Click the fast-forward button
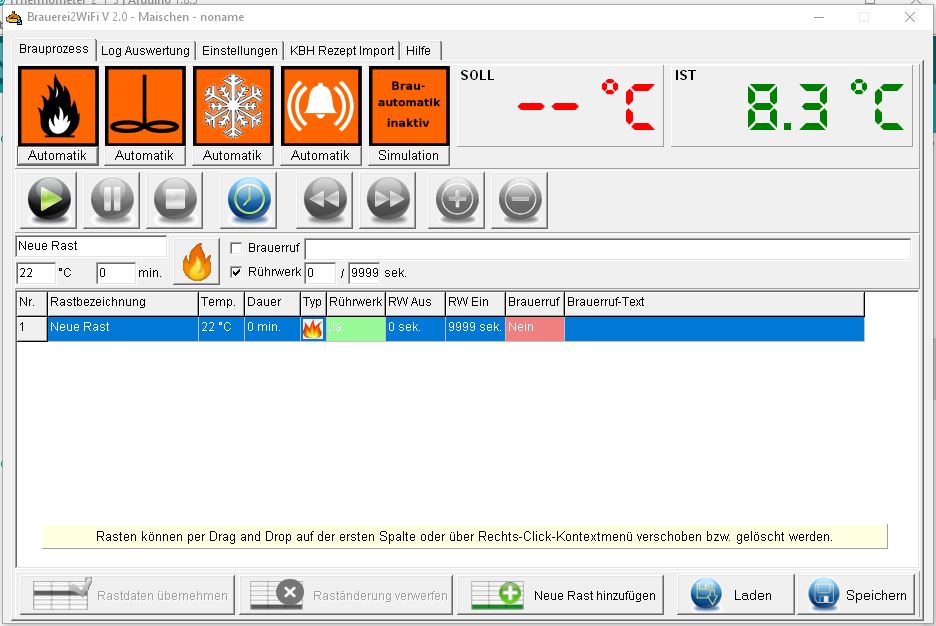936x626 pixels. (x=389, y=199)
